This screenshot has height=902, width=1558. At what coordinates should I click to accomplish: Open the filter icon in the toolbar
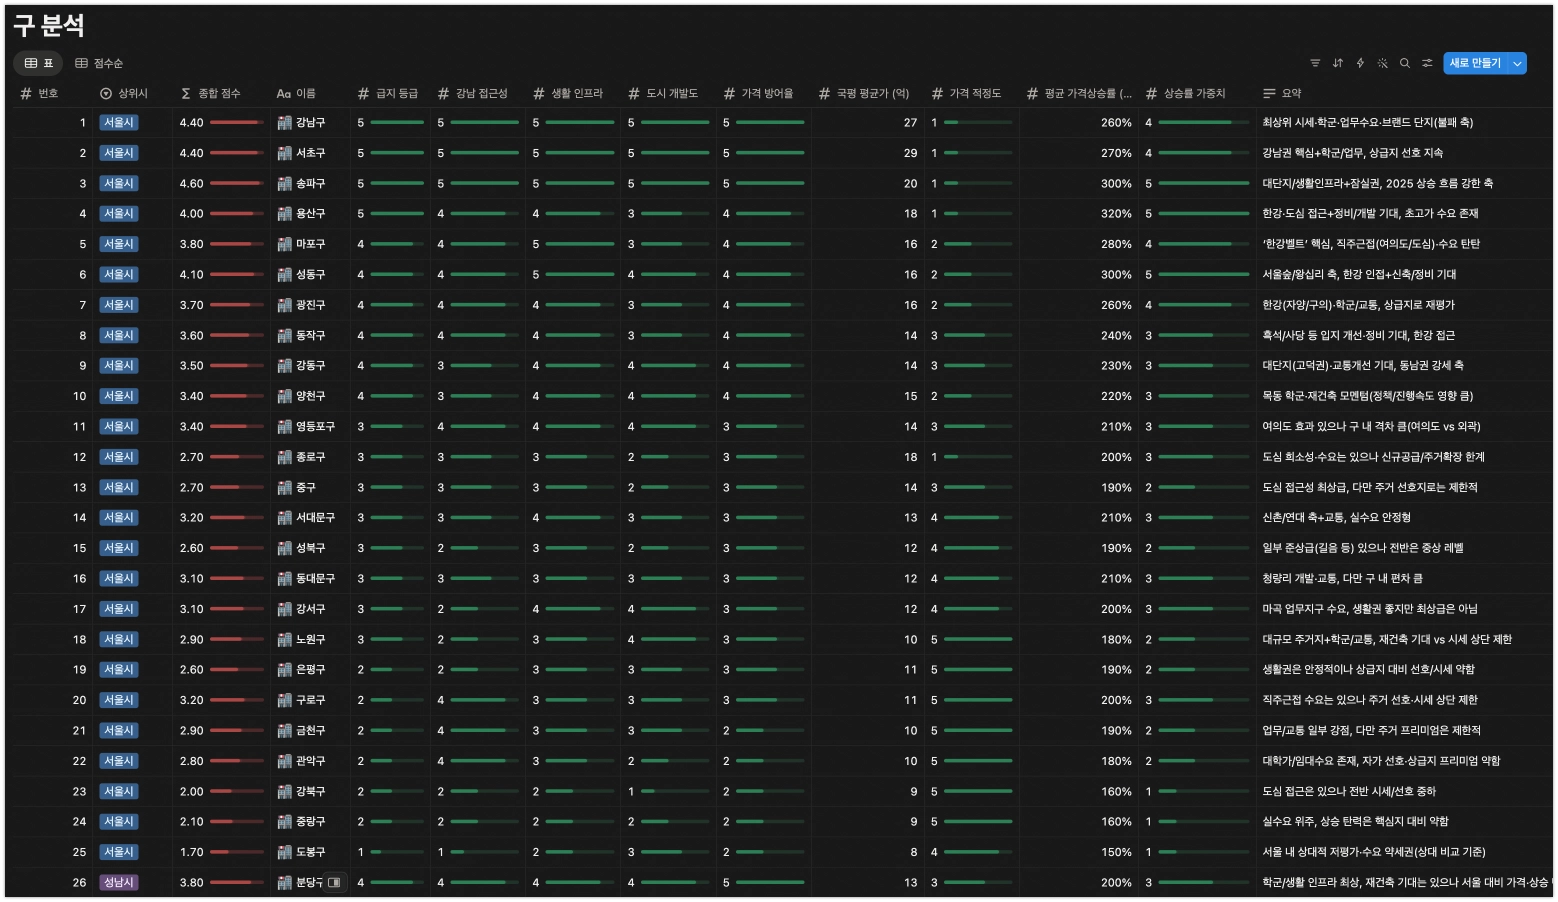(x=1315, y=63)
